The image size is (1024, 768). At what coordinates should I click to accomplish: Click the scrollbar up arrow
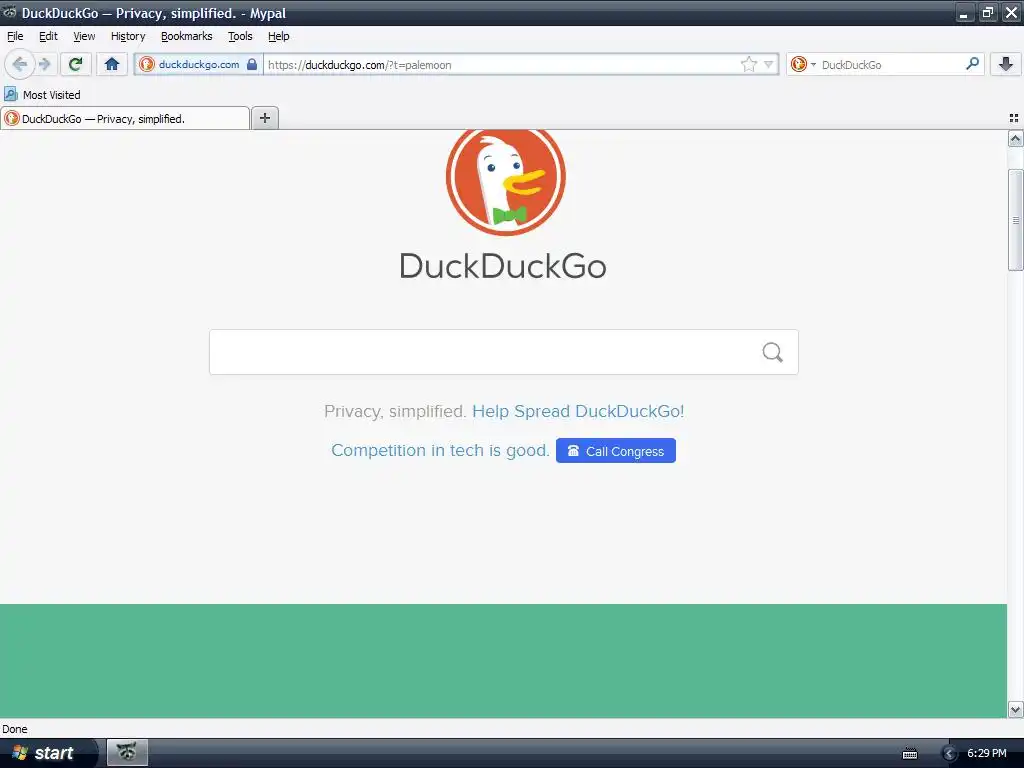tap(1015, 138)
